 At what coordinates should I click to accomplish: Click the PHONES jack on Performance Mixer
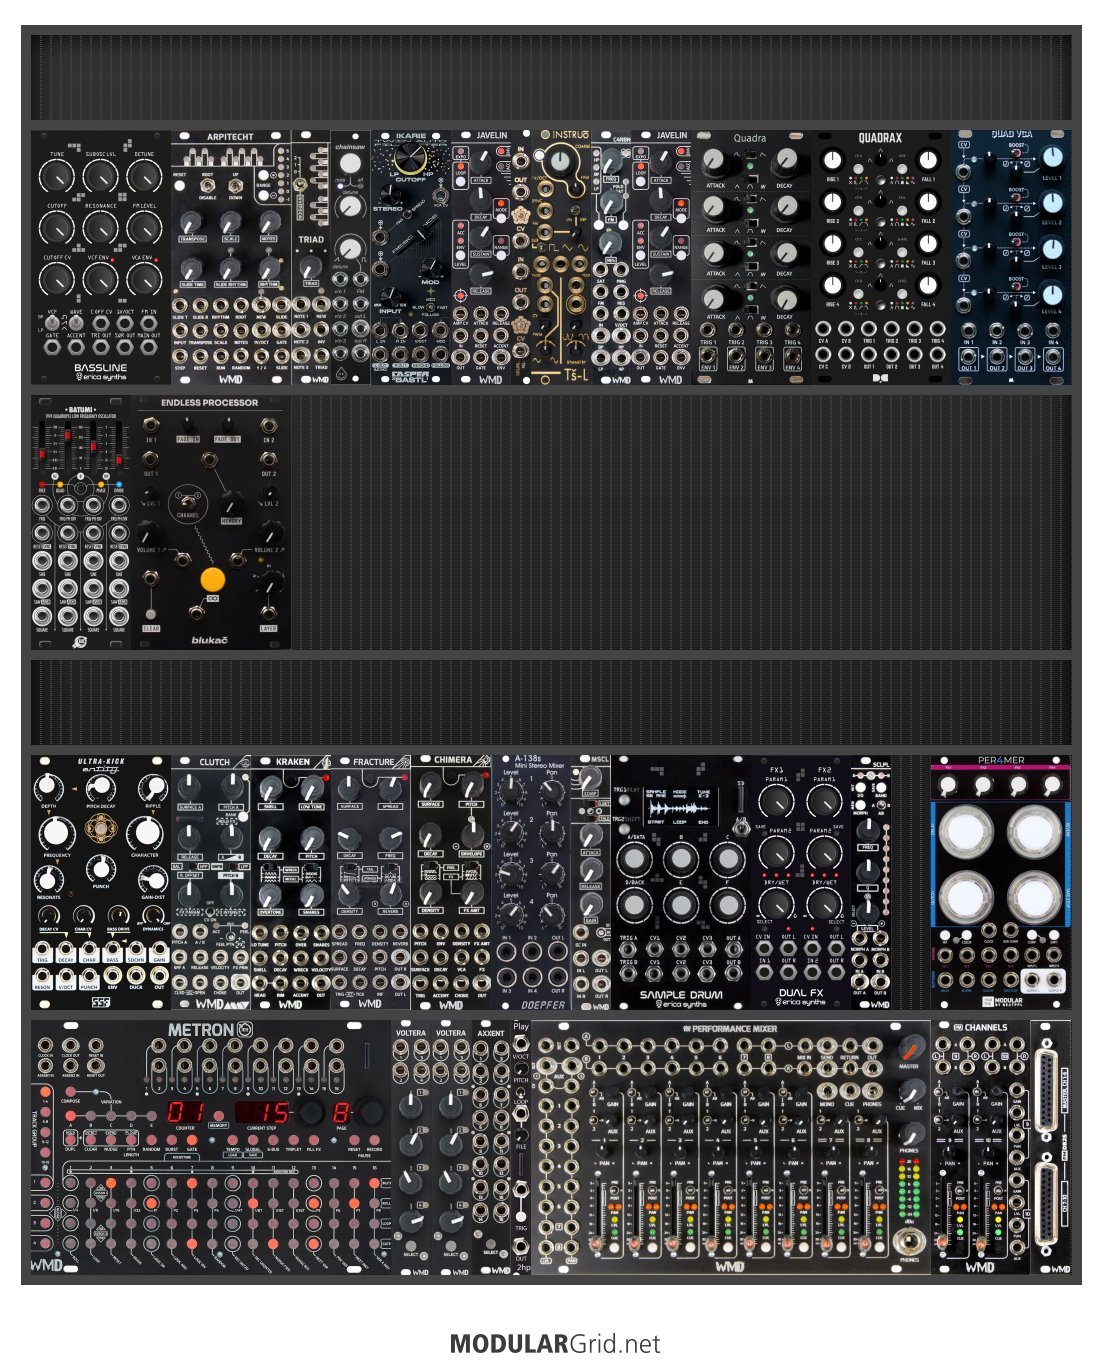[x=909, y=1241]
